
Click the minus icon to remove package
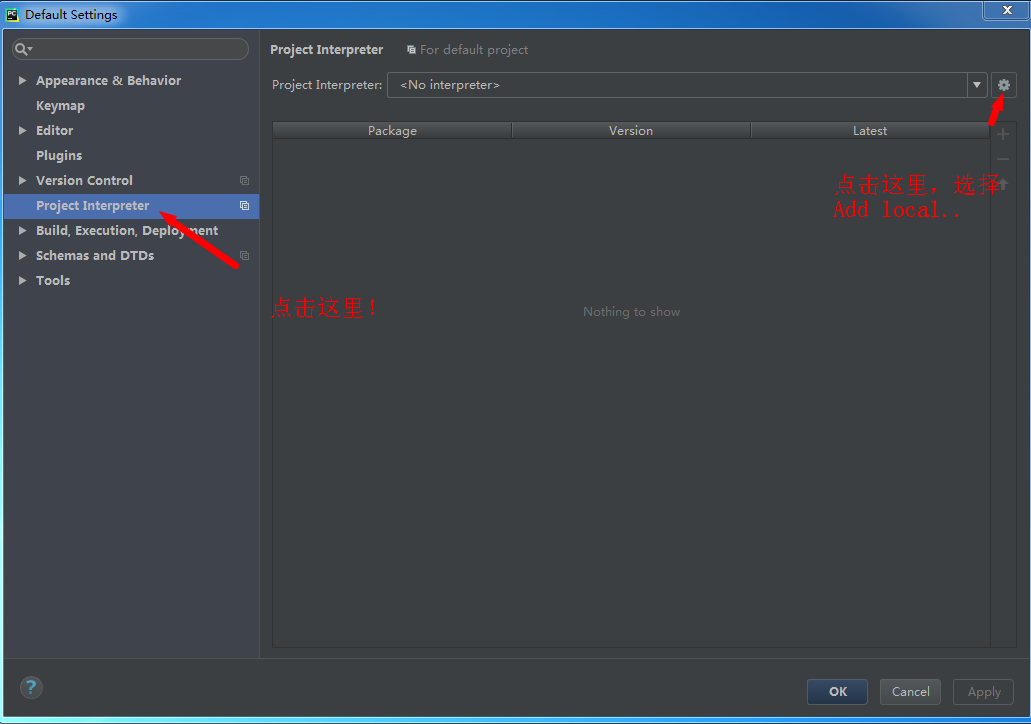(x=1003, y=160)
